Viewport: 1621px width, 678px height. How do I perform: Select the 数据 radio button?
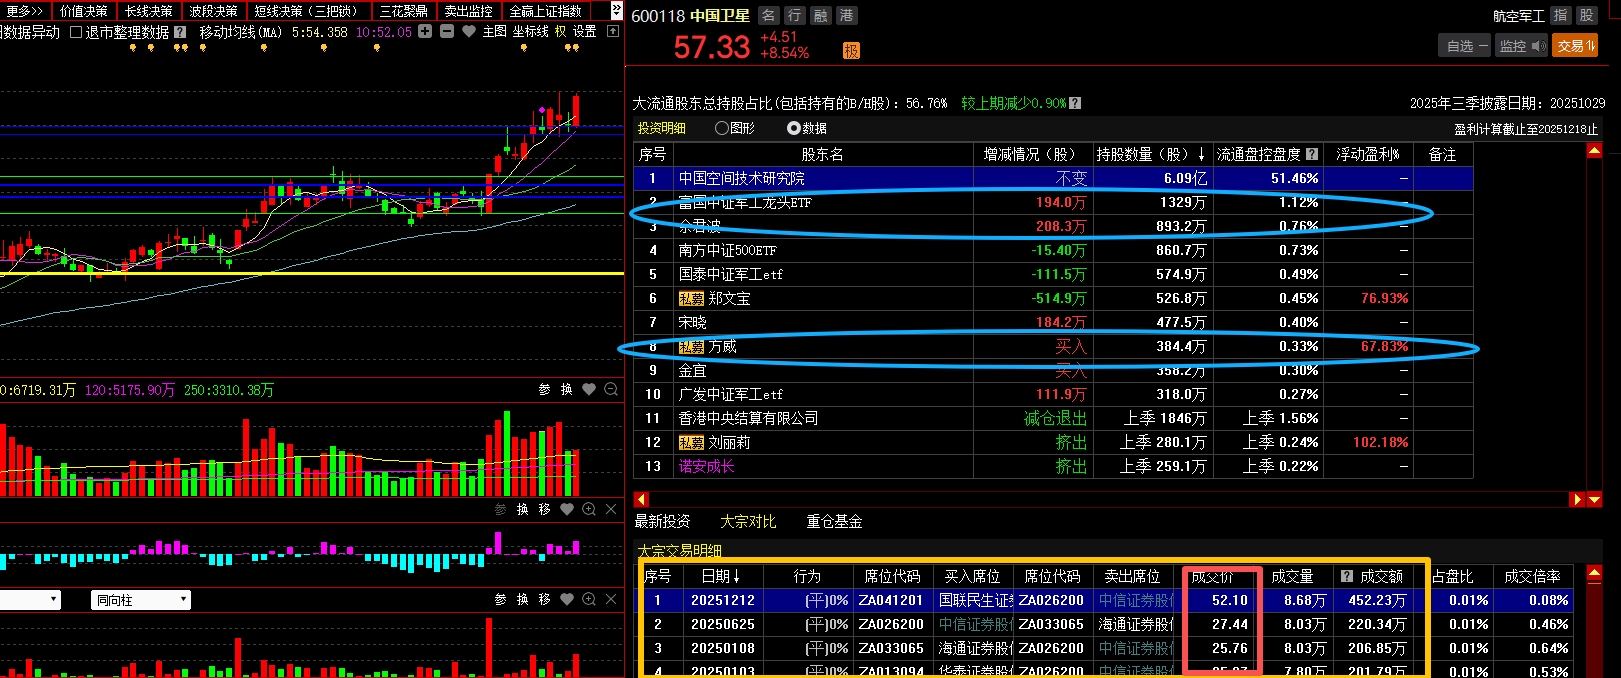click(794, 128)
